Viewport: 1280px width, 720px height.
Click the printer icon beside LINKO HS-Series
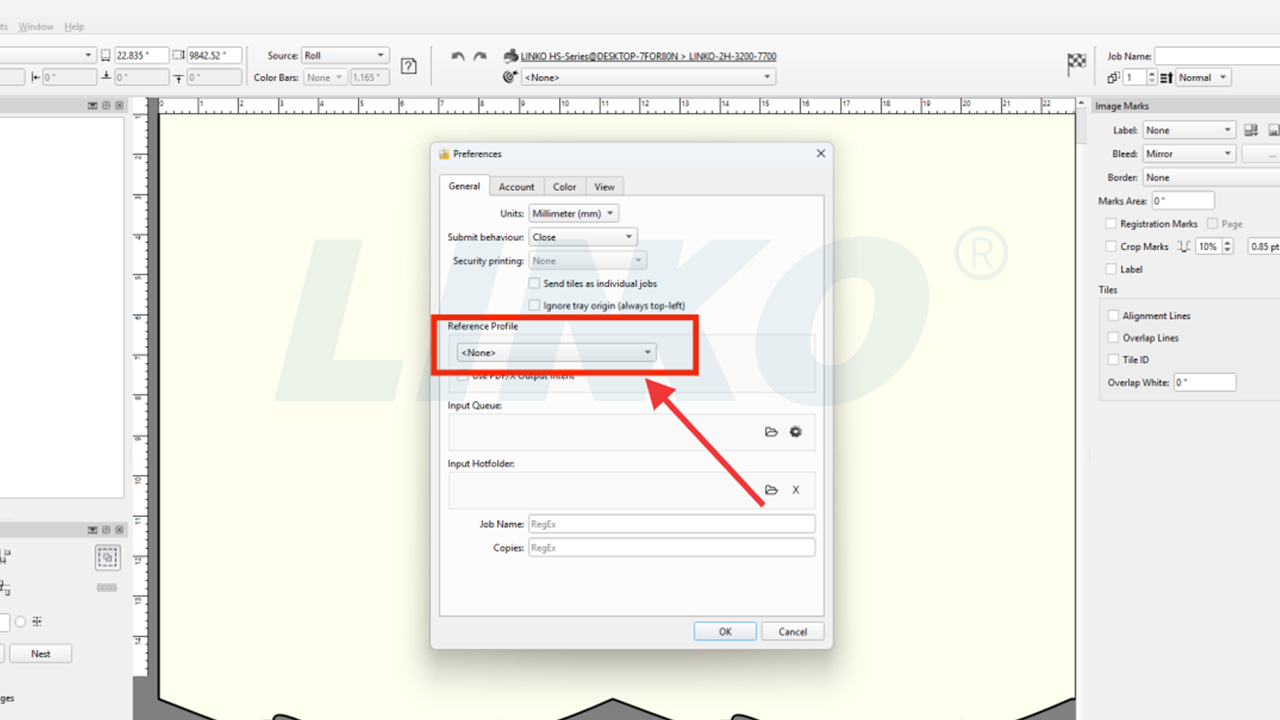click(x=511, y=56)
